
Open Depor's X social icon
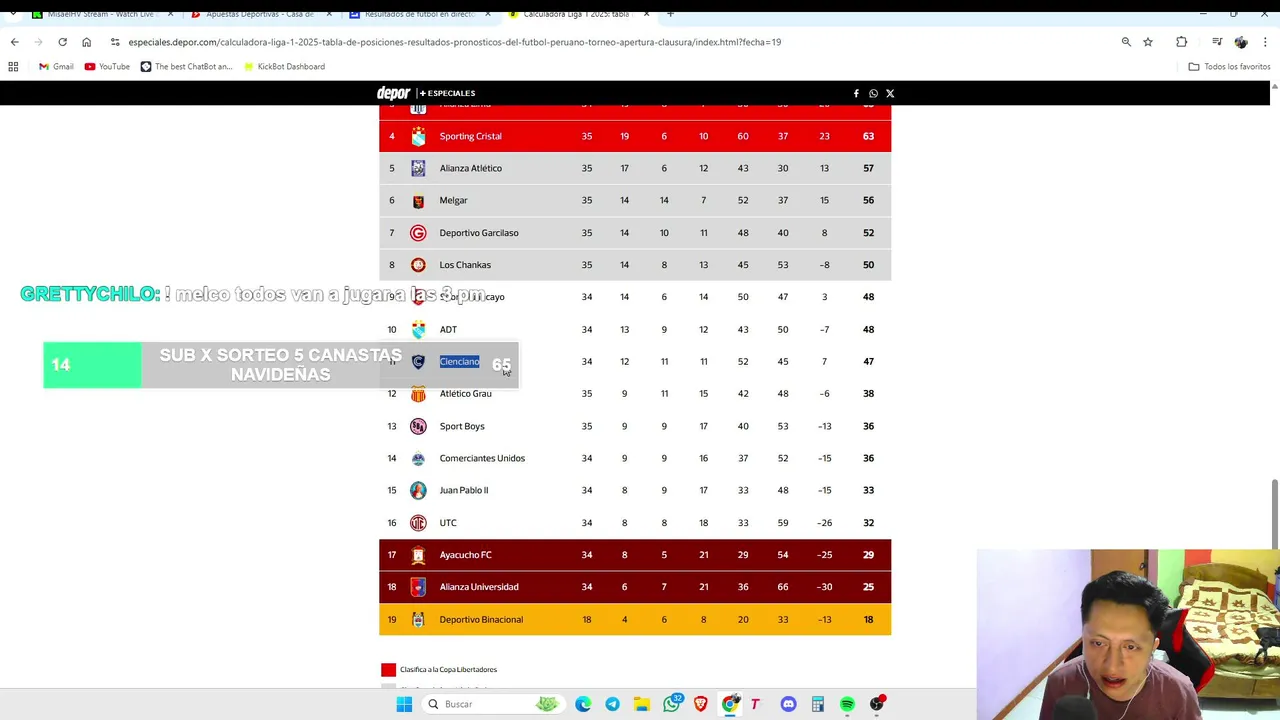click(x=890, y=93)
